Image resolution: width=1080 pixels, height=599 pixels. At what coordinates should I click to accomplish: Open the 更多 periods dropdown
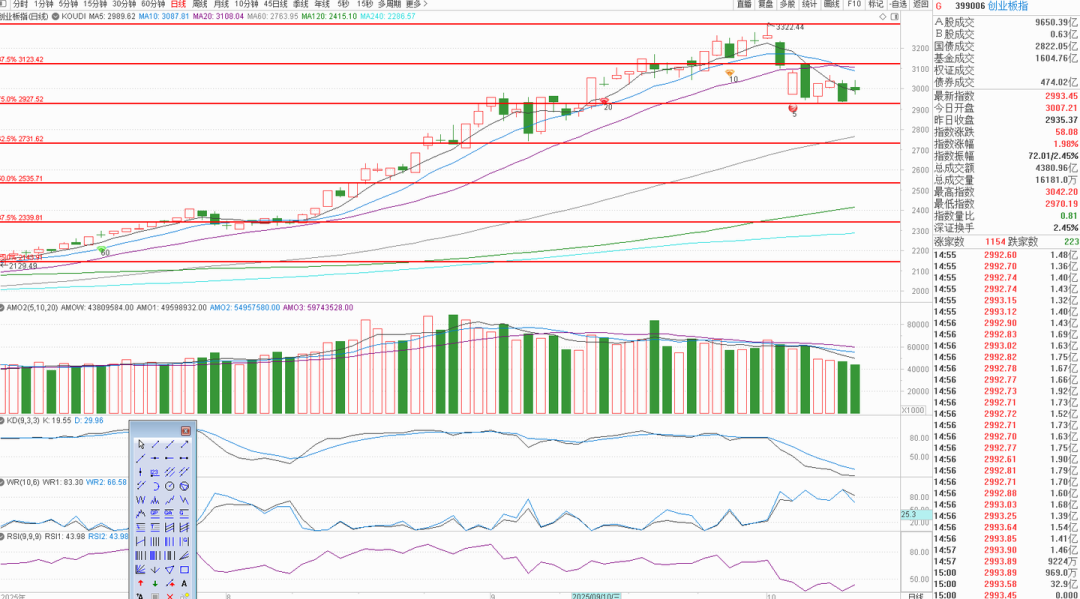click(415, 4)
